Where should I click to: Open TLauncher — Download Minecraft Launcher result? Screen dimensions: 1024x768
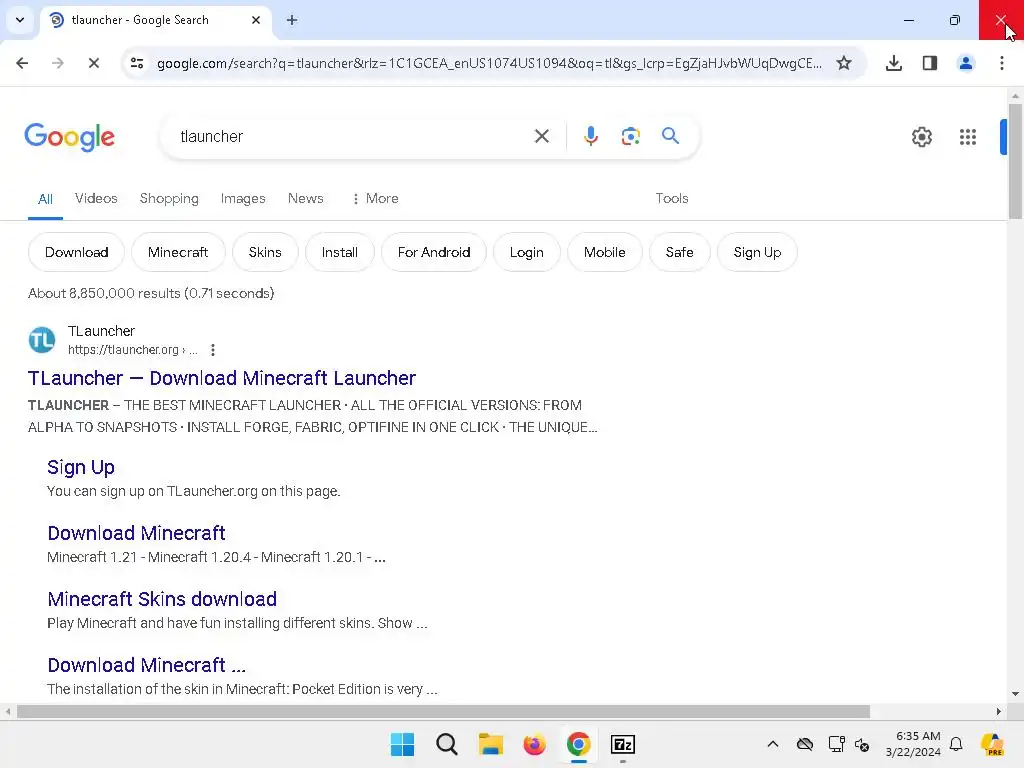click(x=221, y=378)
